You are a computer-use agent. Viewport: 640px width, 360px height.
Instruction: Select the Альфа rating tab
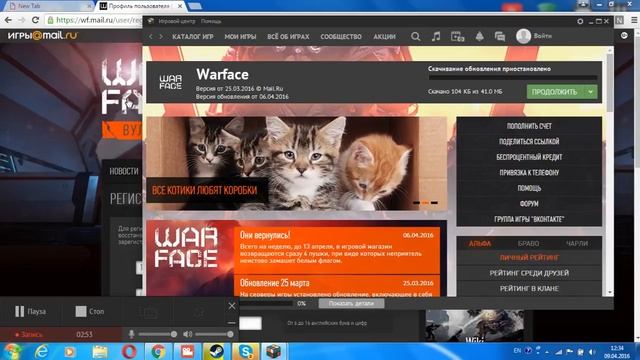point(480,244)
